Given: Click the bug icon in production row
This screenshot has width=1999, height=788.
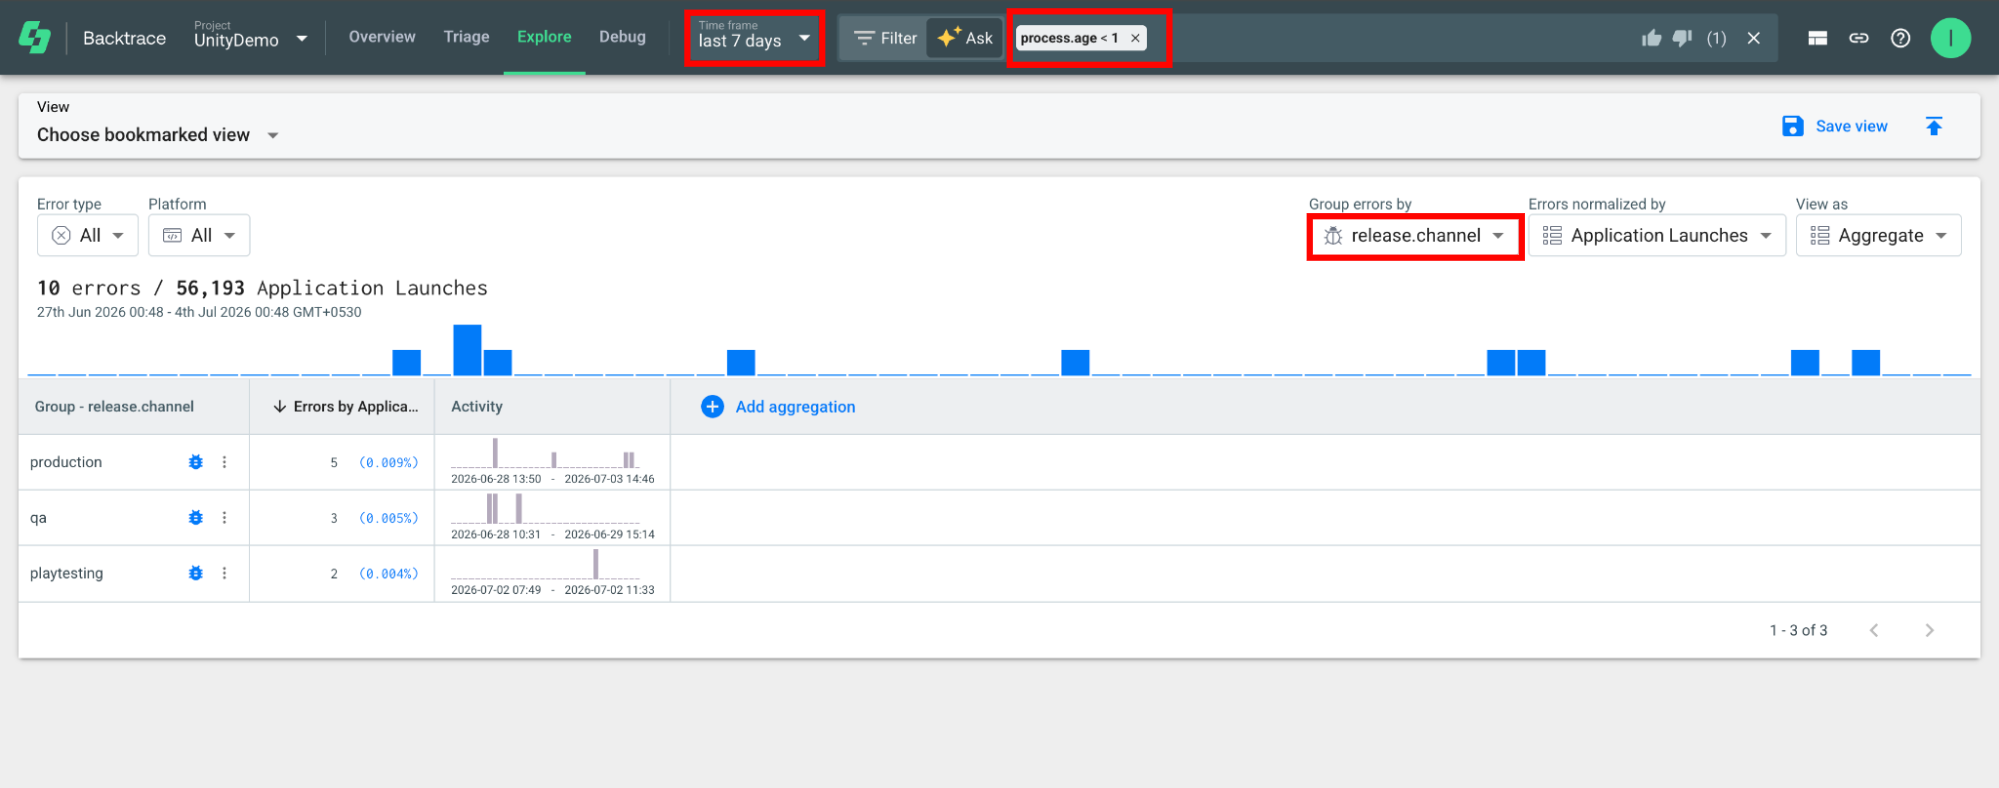Looking at the screenshot, I should click(196, 462).
